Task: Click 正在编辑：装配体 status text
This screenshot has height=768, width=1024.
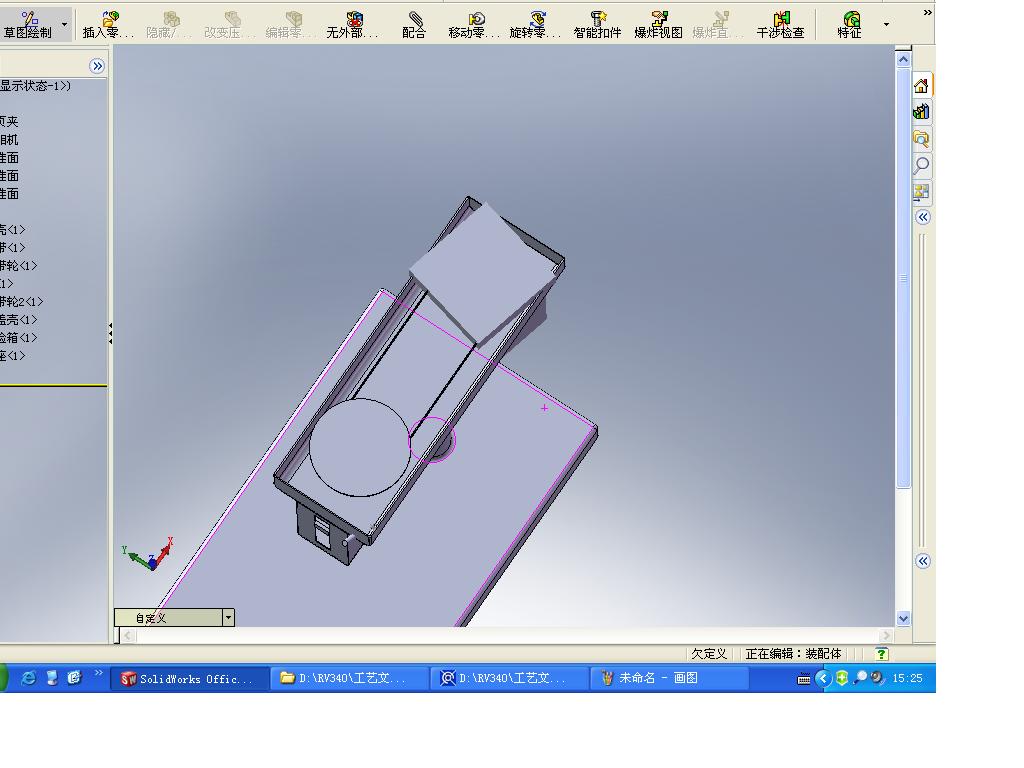Action: 793,654
